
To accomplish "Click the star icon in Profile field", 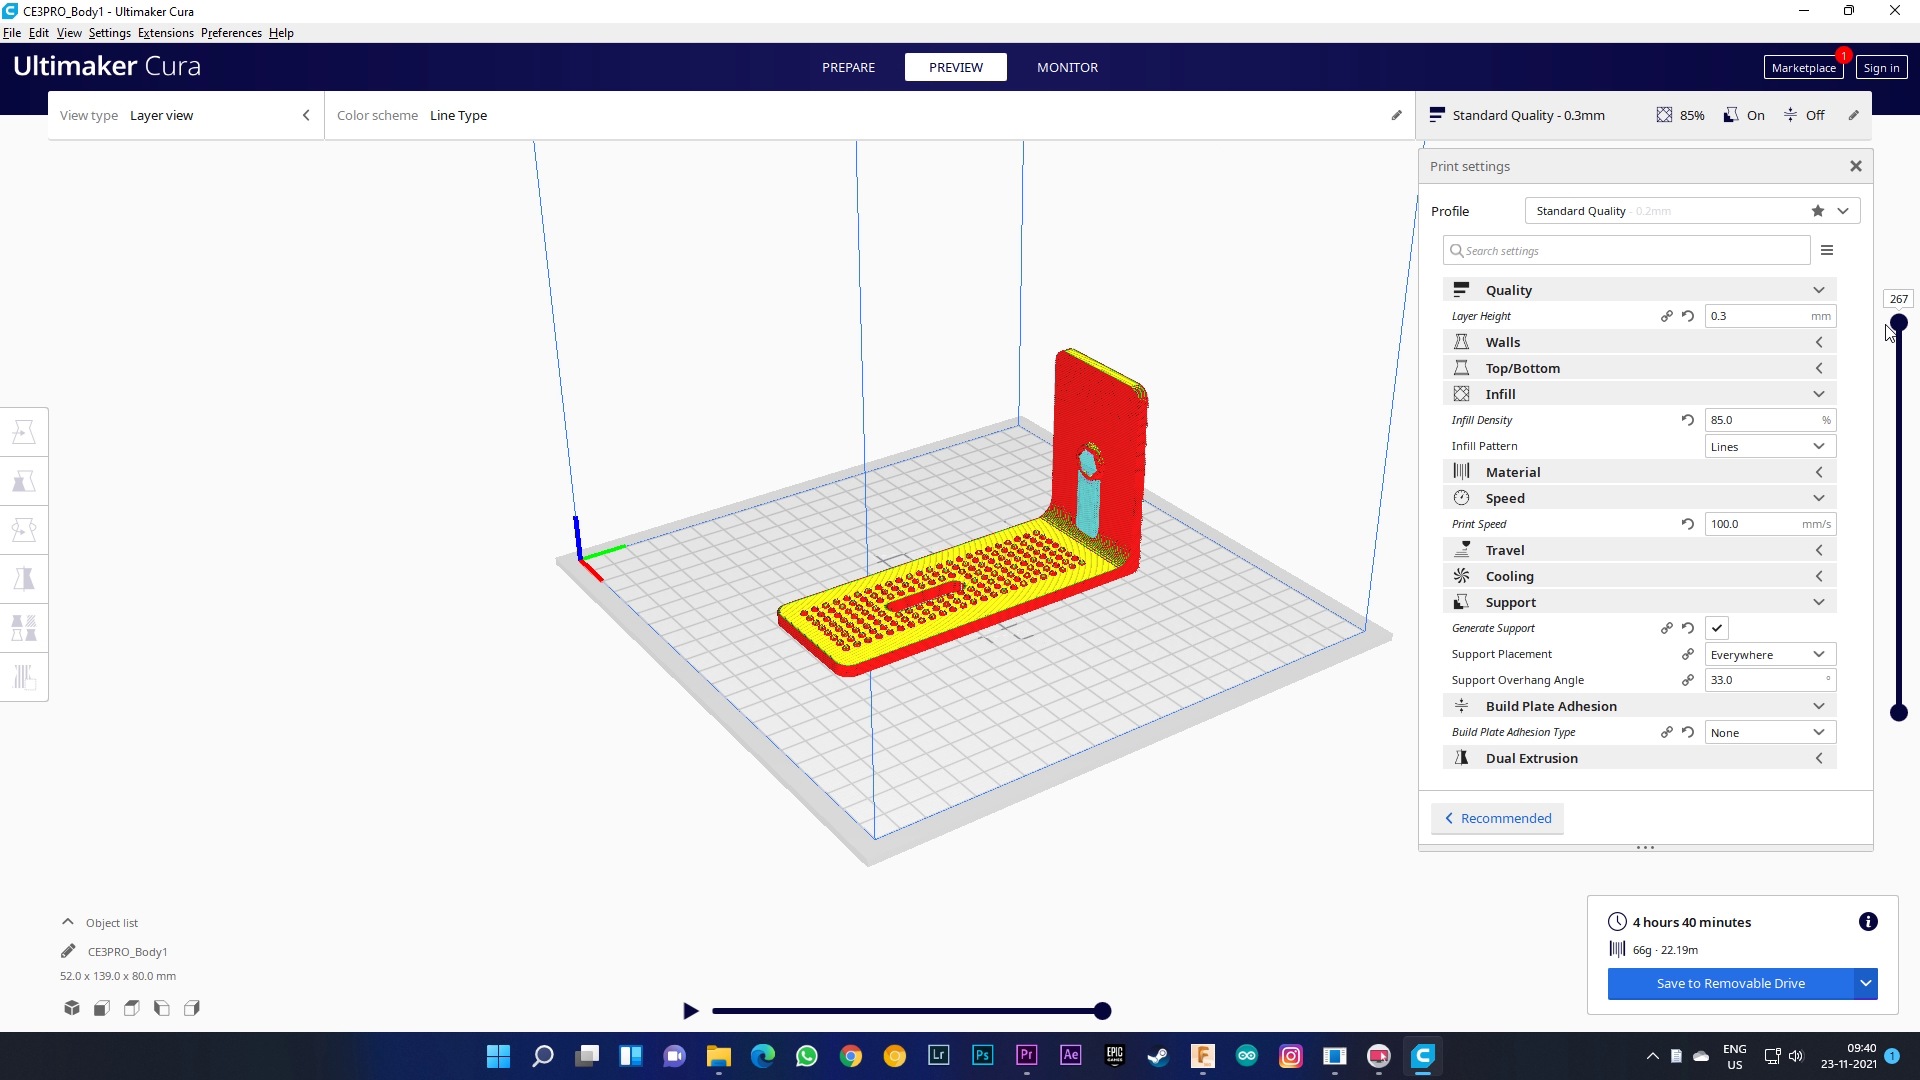I will (1818, 211).
